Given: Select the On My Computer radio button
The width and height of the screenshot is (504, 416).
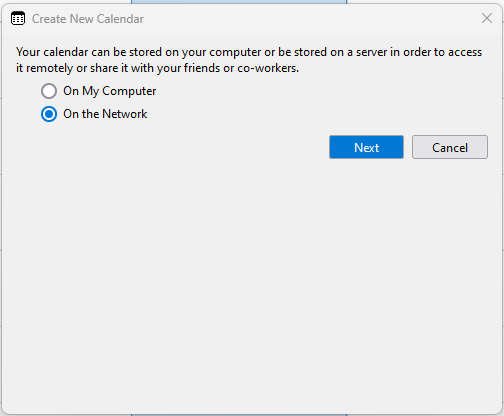Looking at the screenshot, I should pos(49,91).
